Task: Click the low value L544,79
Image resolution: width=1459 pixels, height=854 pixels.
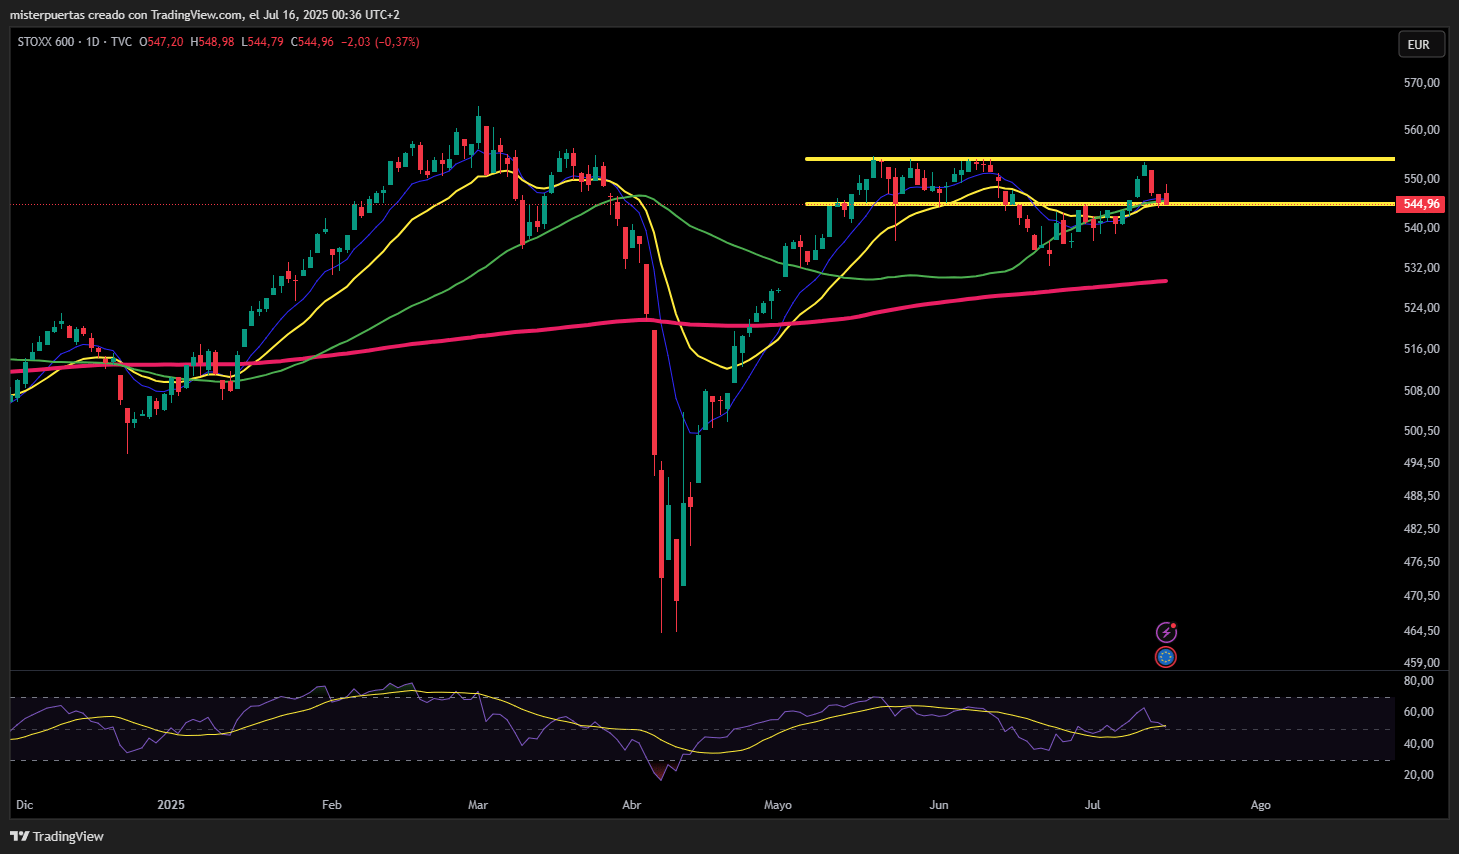Action: 263,42
